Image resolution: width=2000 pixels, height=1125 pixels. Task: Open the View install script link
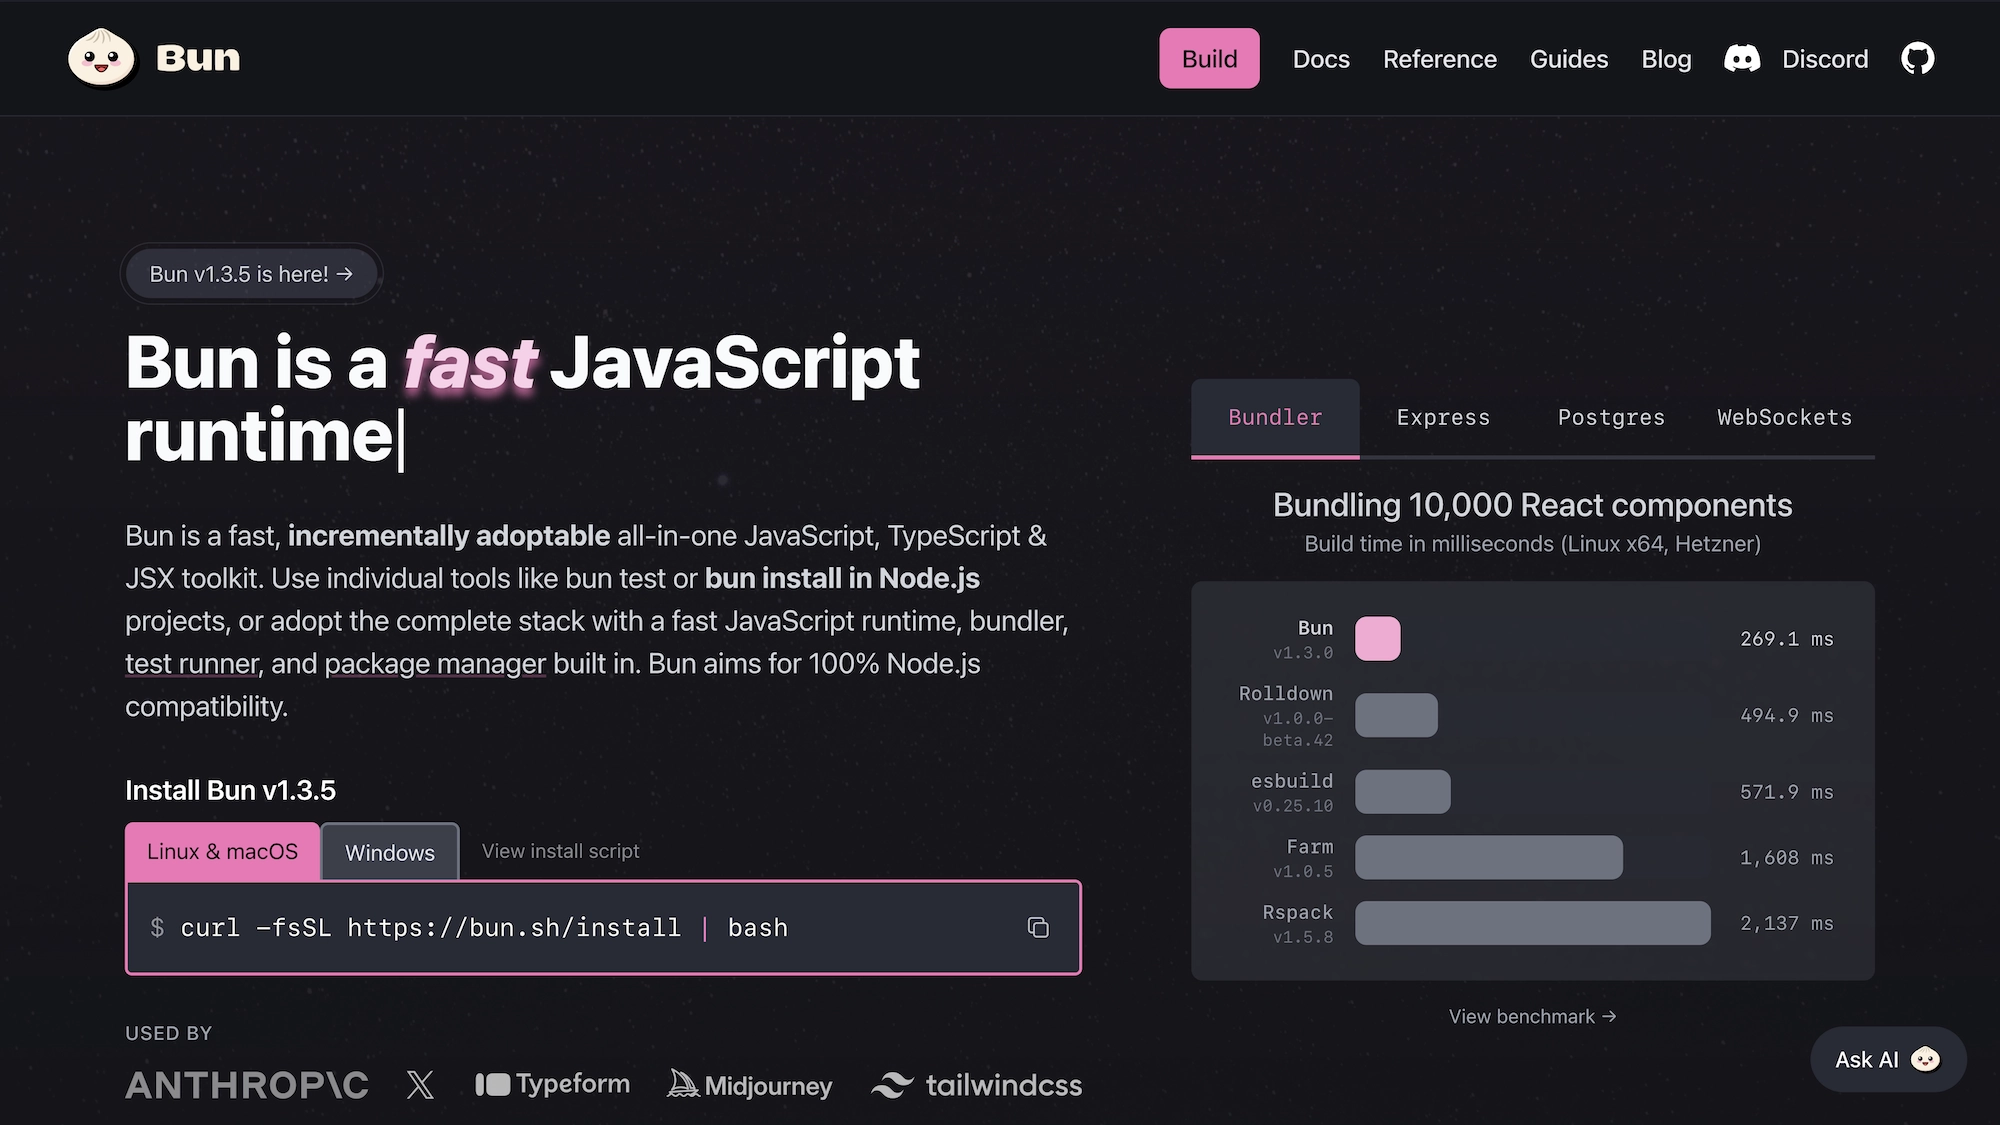[x=560, y=851]
